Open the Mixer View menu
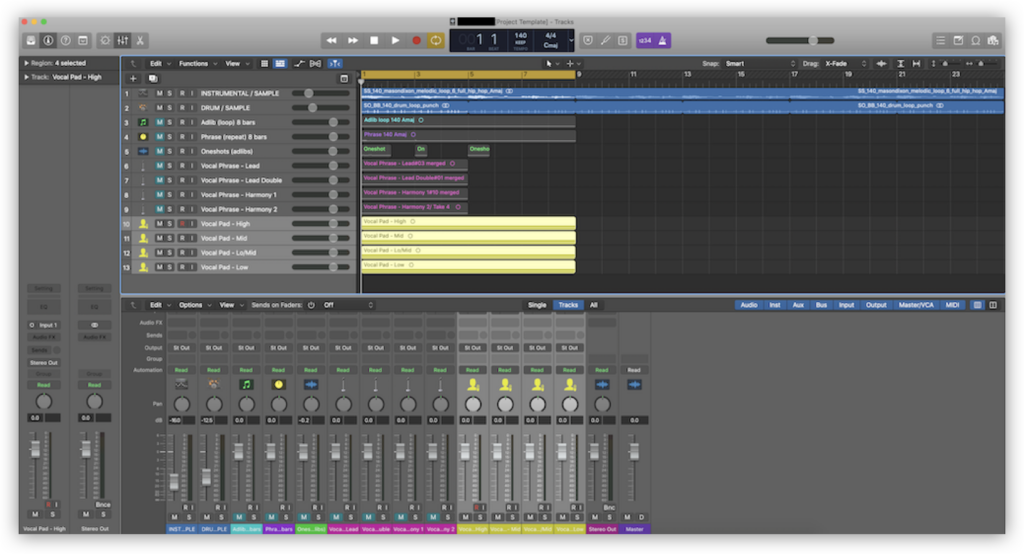The width and height of the screenshot is (1024, 554). pyautogui.click(x=231, y=305)
